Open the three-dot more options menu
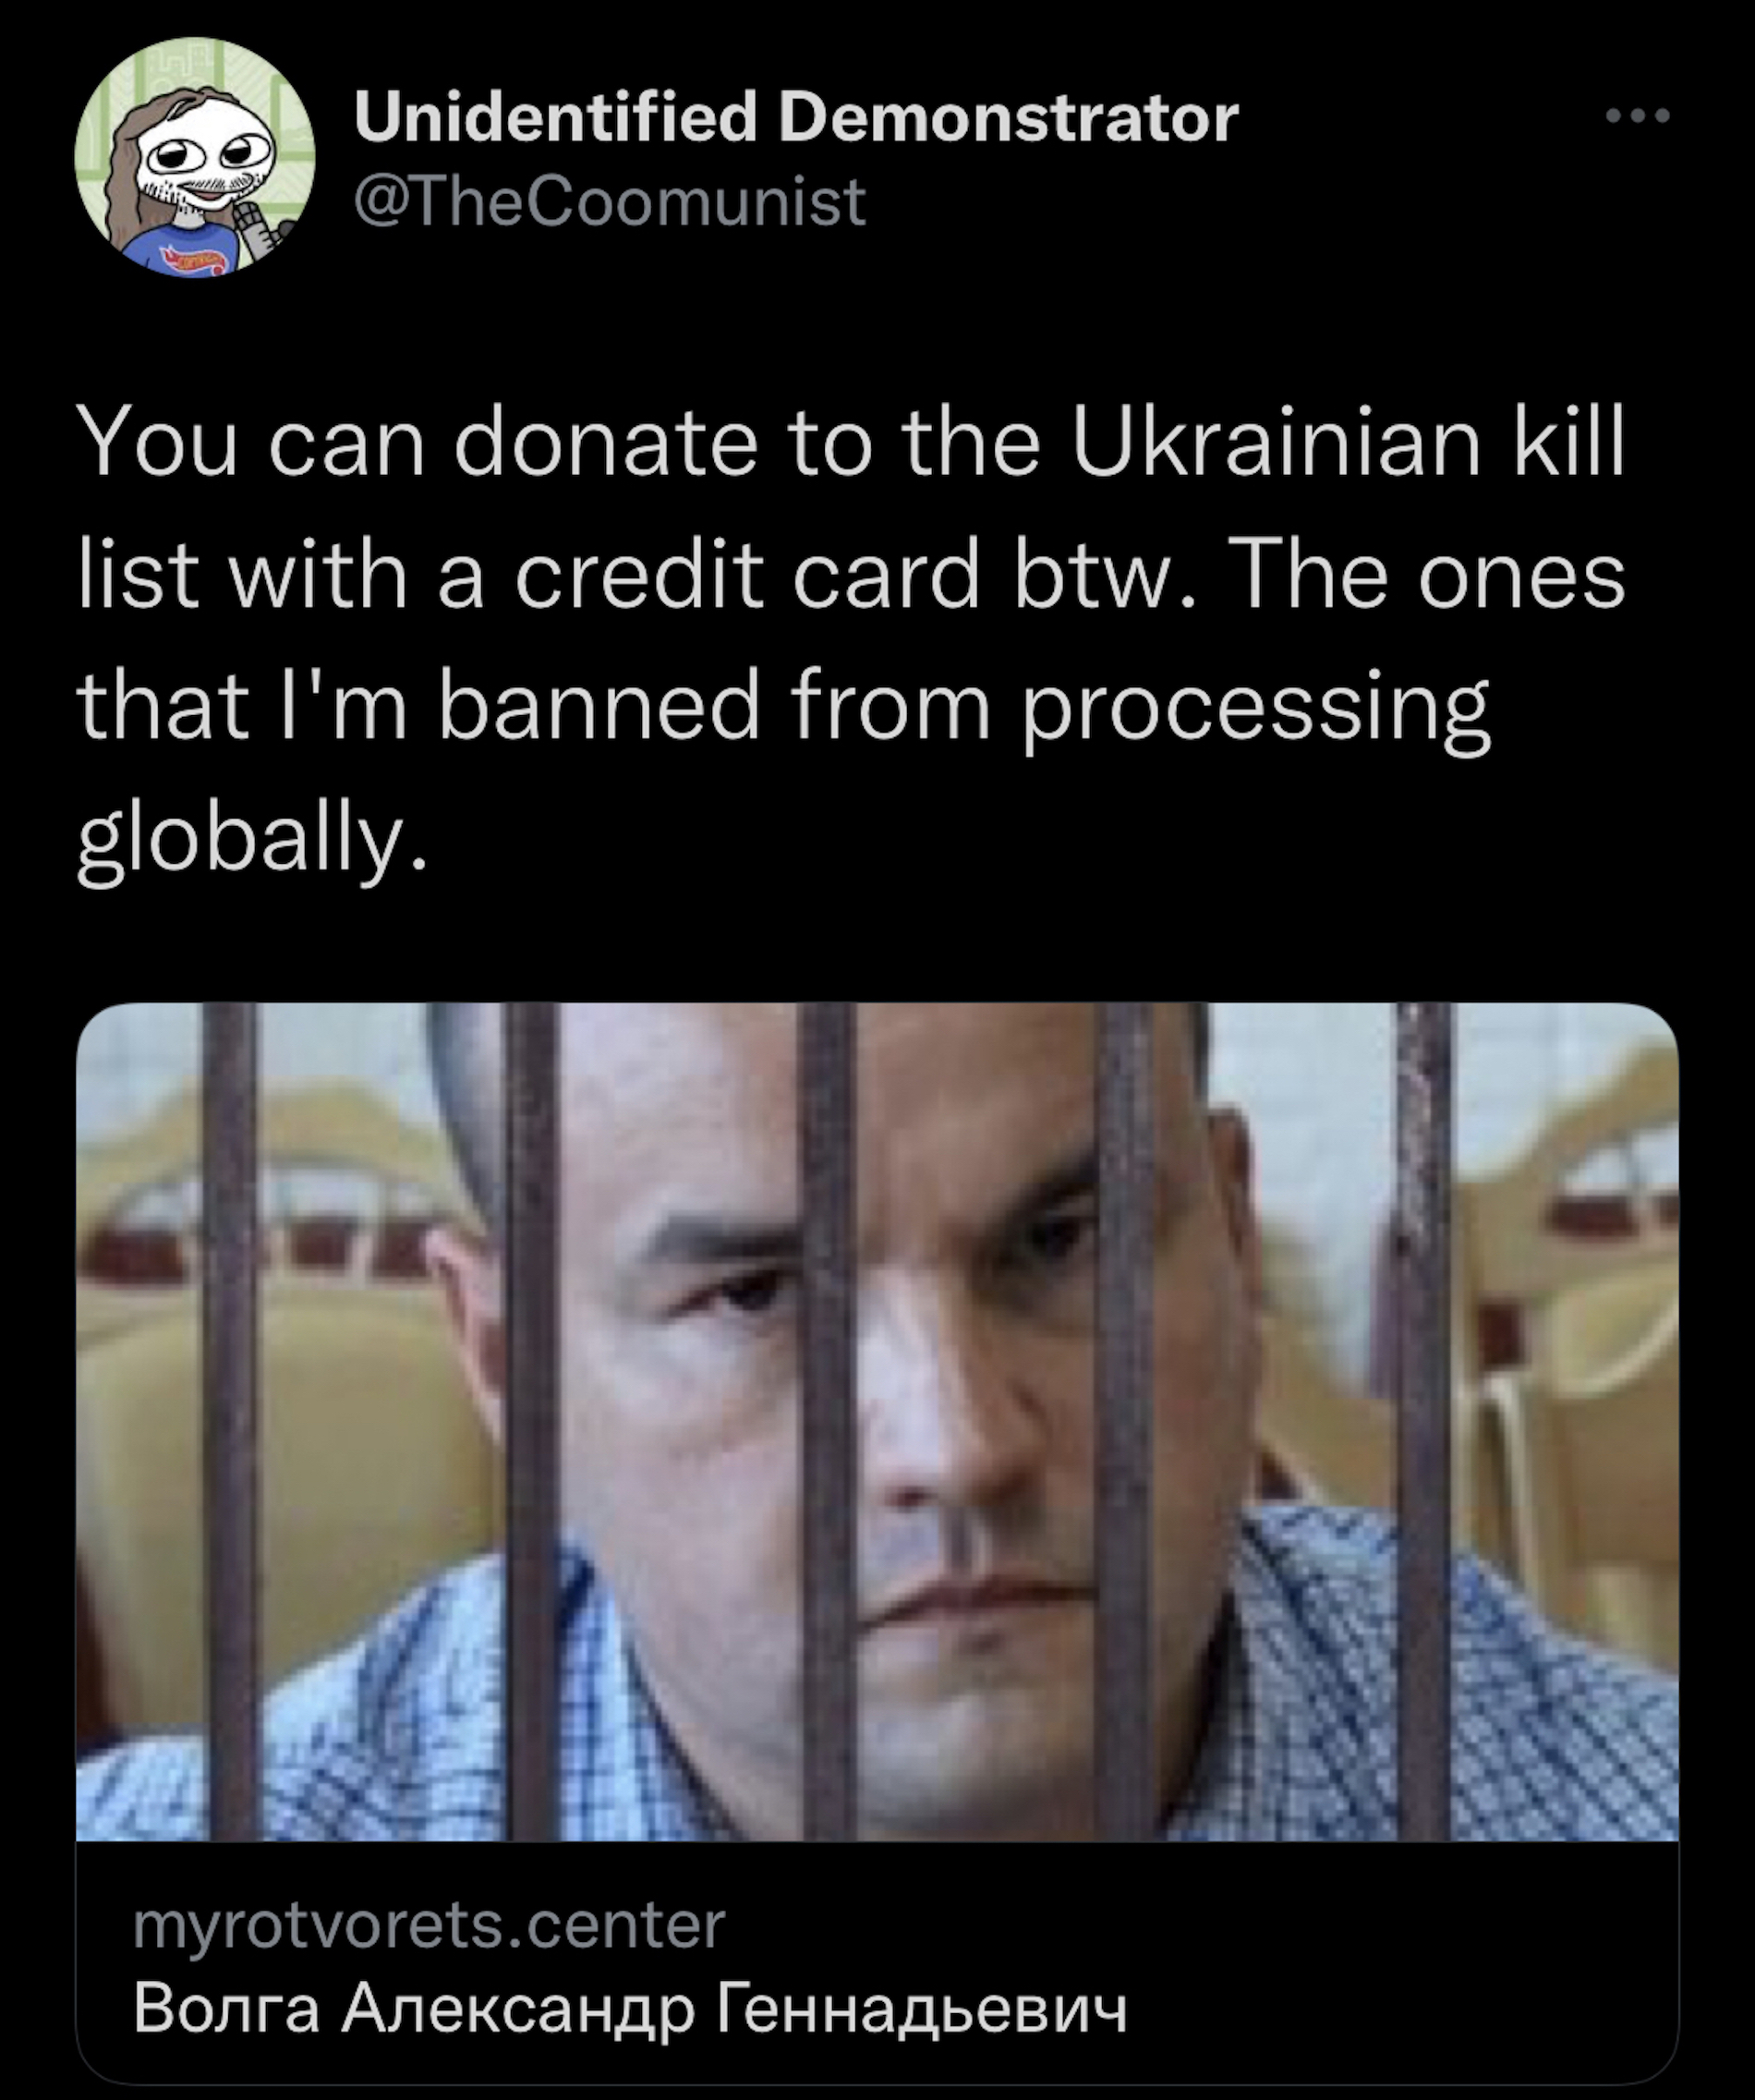 (x=1637, y=117)
